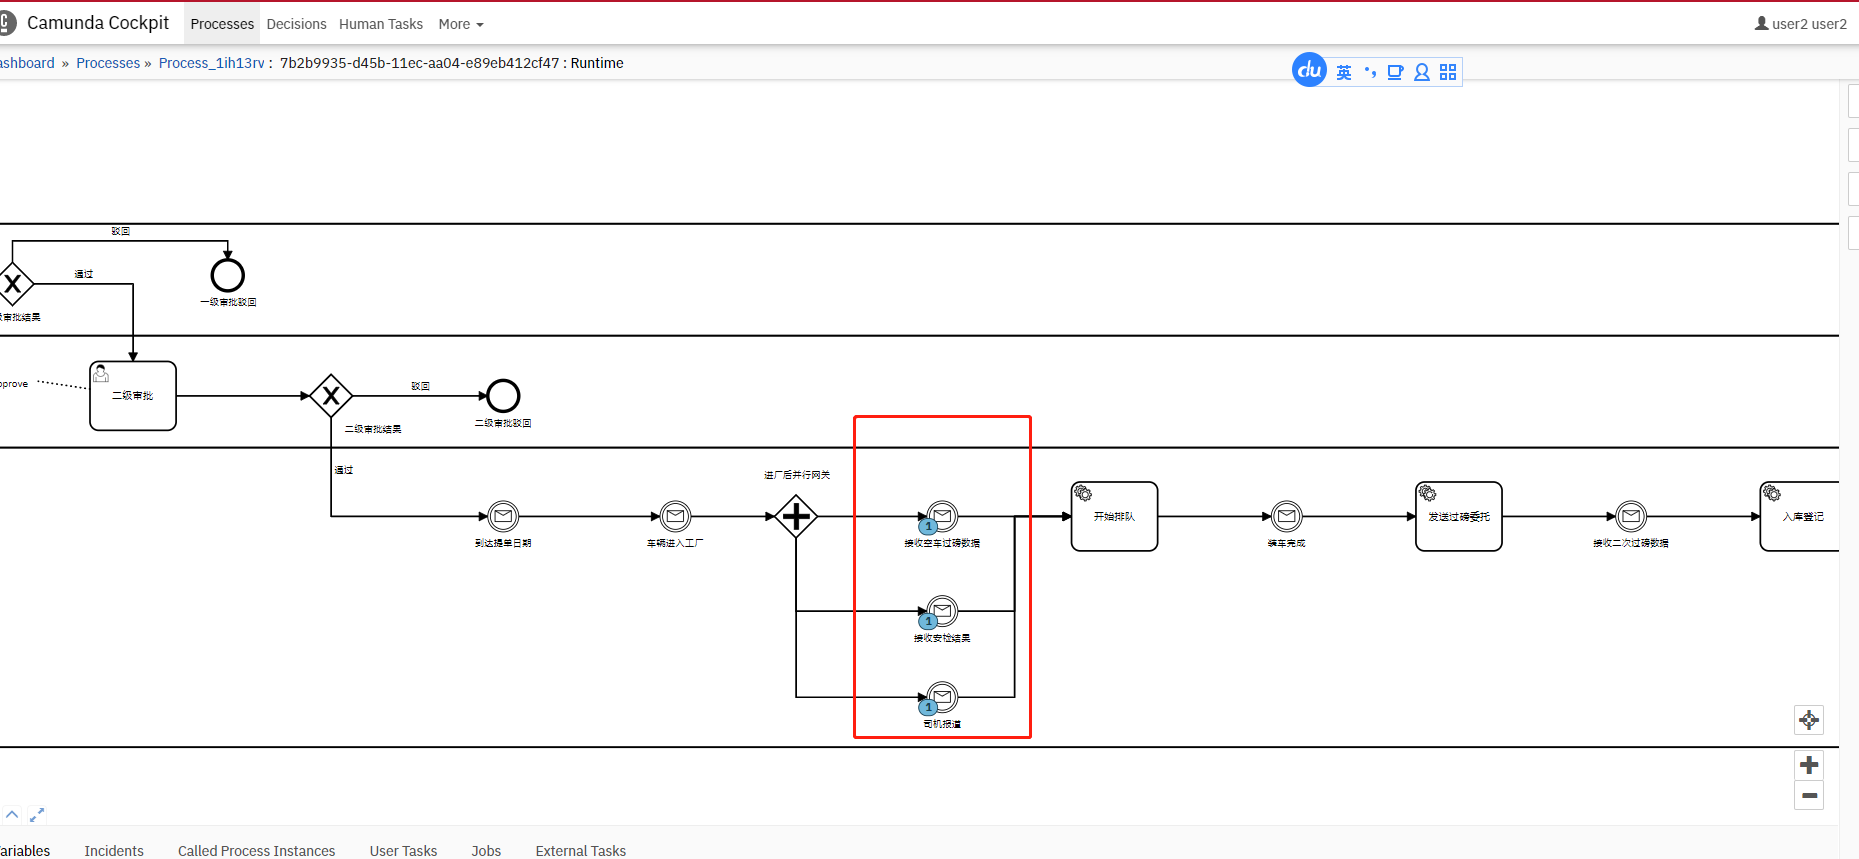The height and width of the screenshot is (859, 1859).
Task: Select the 开始排队 service task
Action: pyautogui.click(x=1115, y=517)
